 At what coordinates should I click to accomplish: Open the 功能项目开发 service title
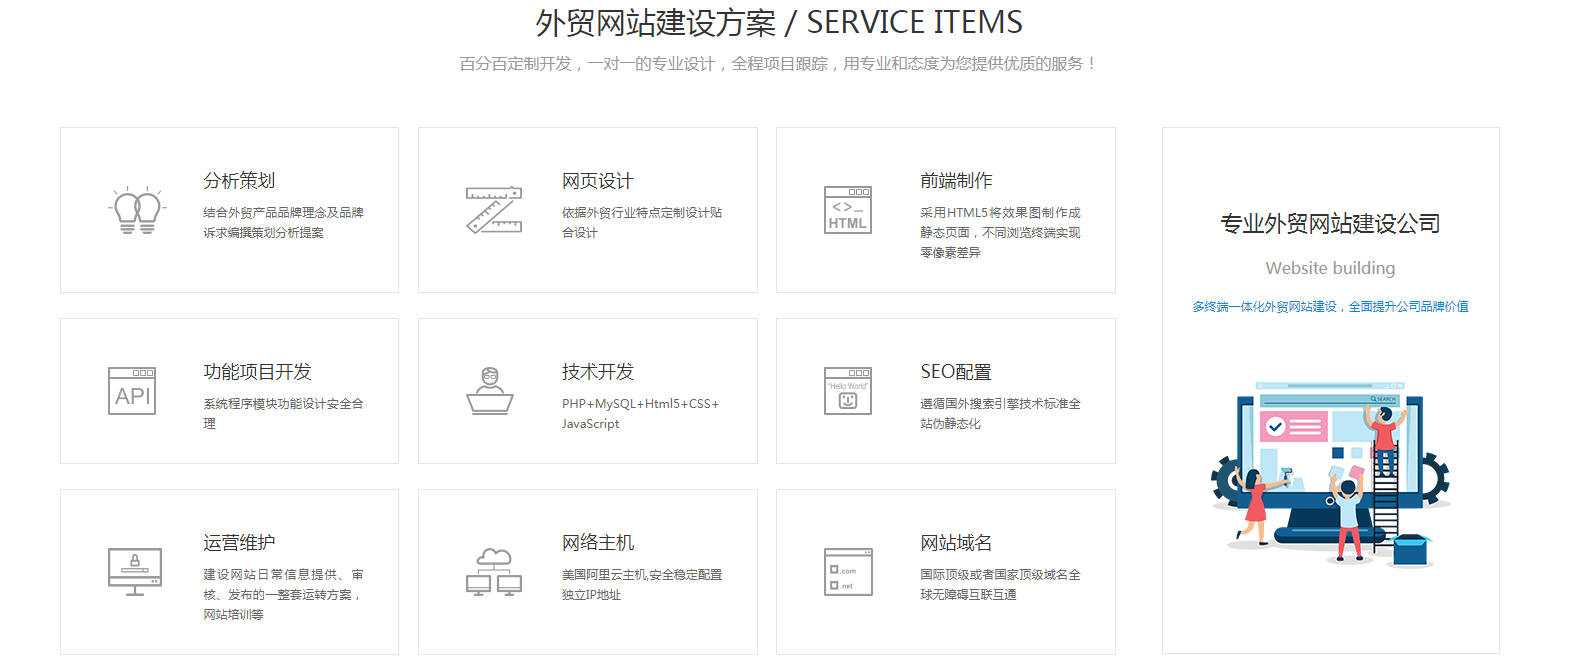[x=257, y=372]
